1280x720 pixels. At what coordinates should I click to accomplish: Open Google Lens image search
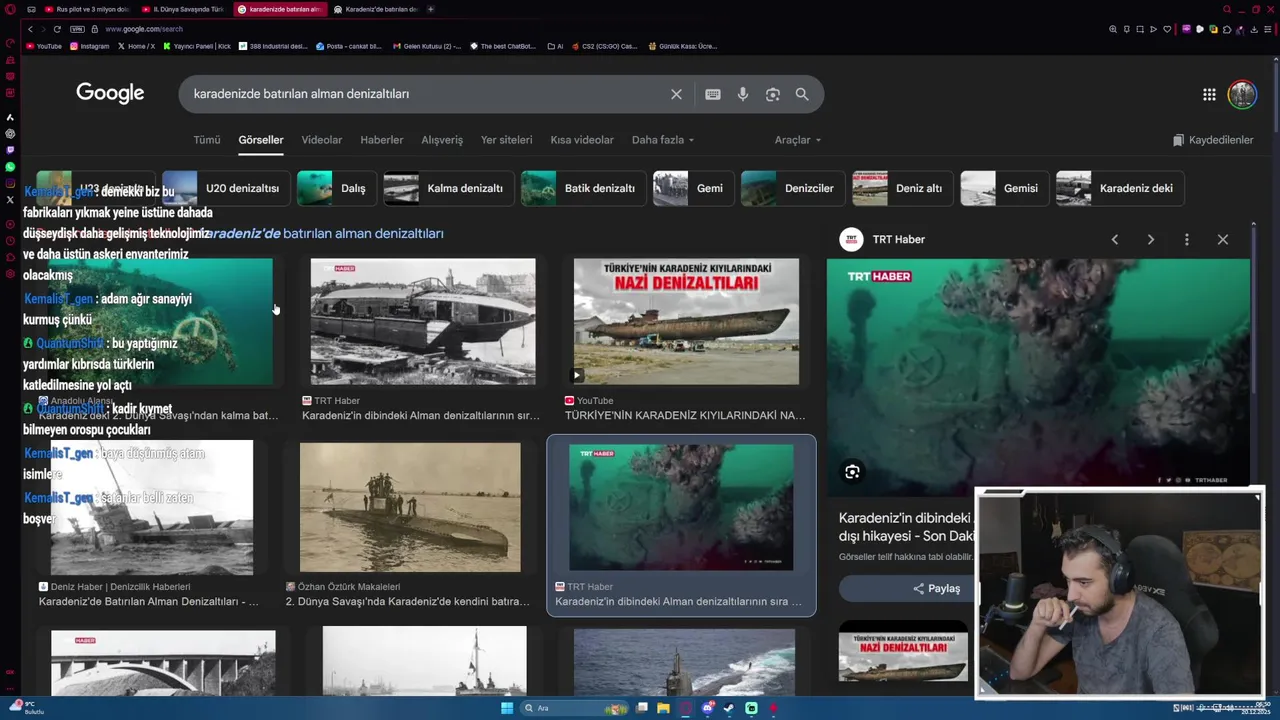tap(772, 94)
